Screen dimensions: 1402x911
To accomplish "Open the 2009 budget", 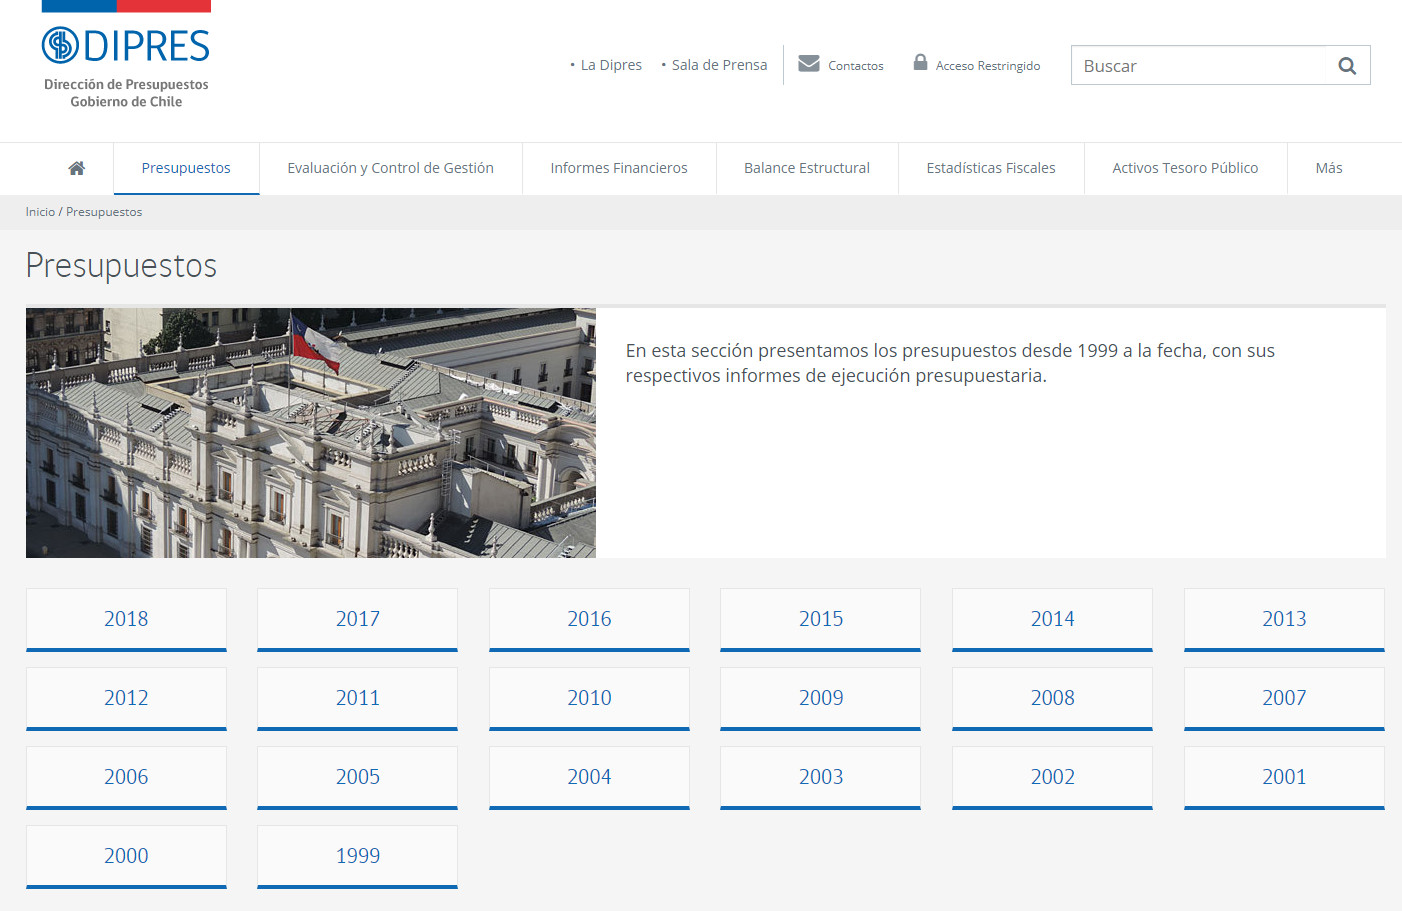I will [x=820, y=698].
